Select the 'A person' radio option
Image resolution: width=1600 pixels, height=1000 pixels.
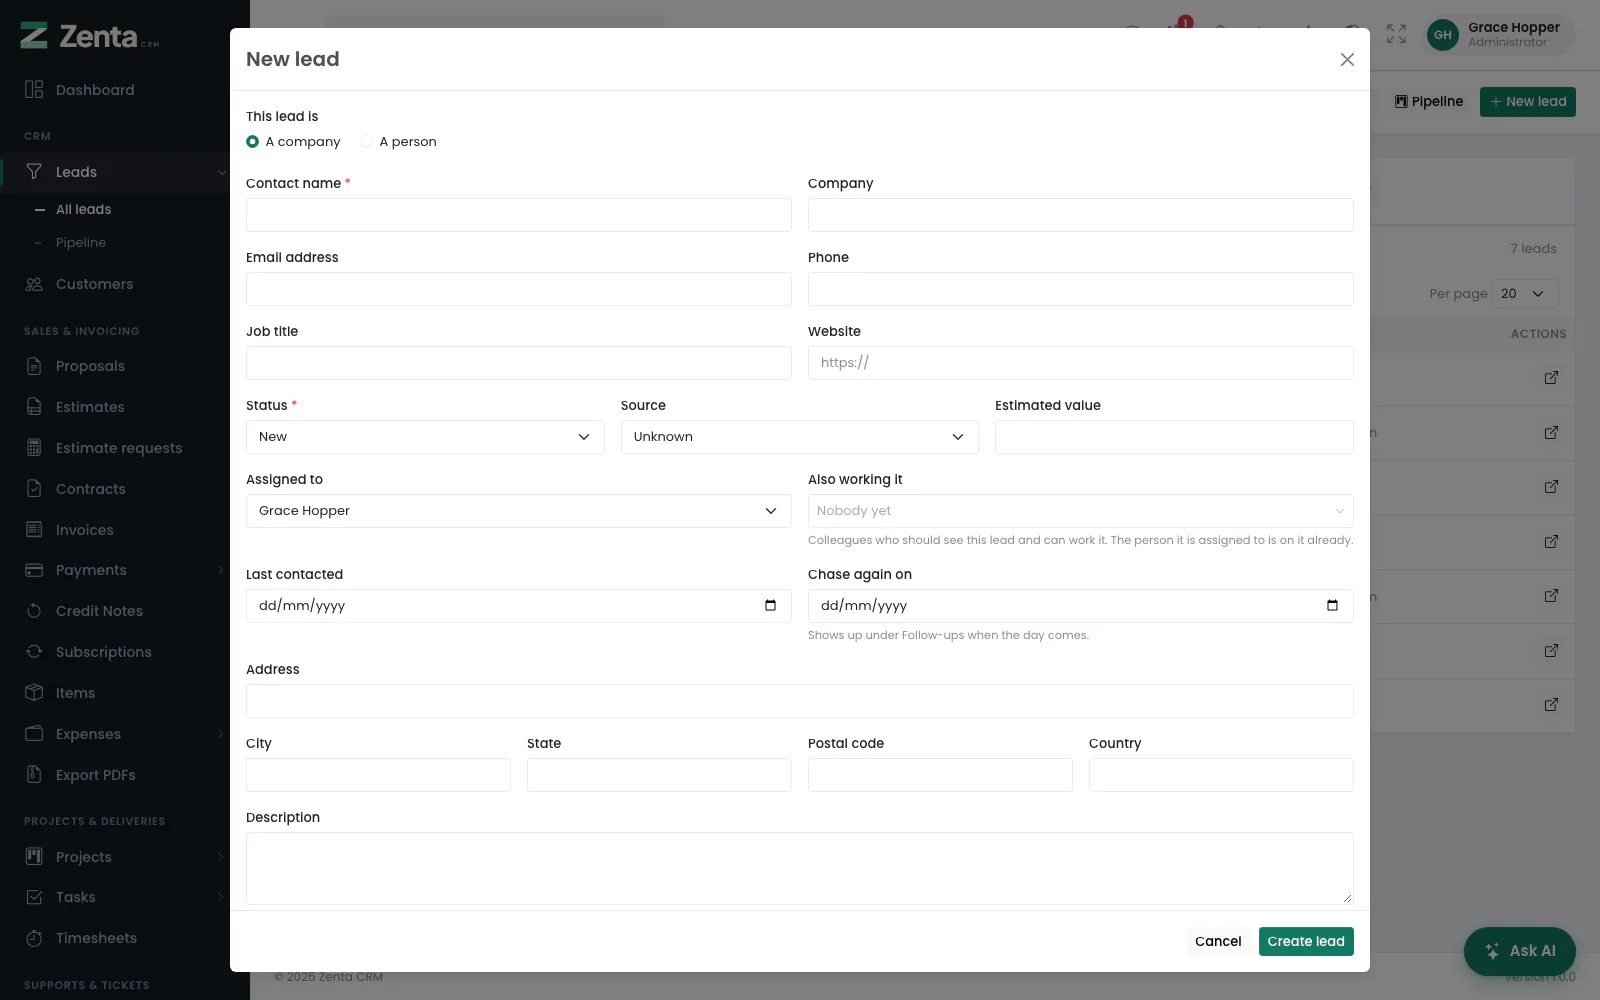click(x=366, y=142)
